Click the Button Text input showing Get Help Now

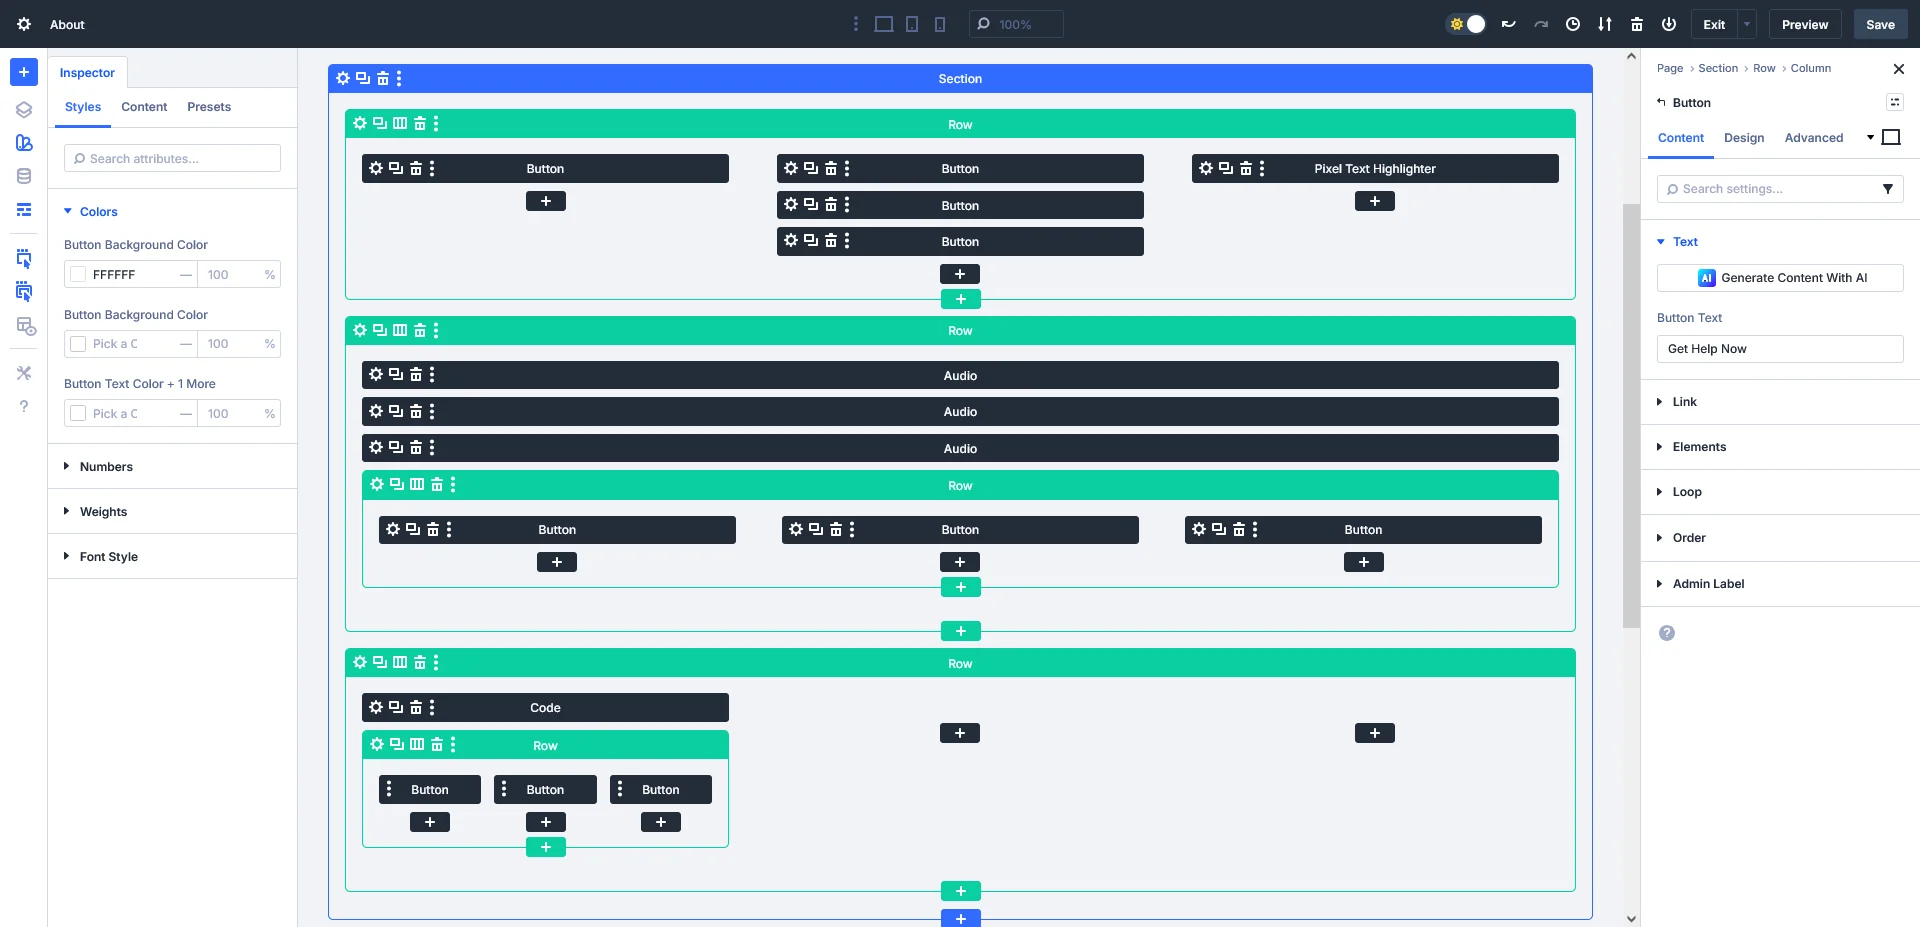coord(1779,348)
